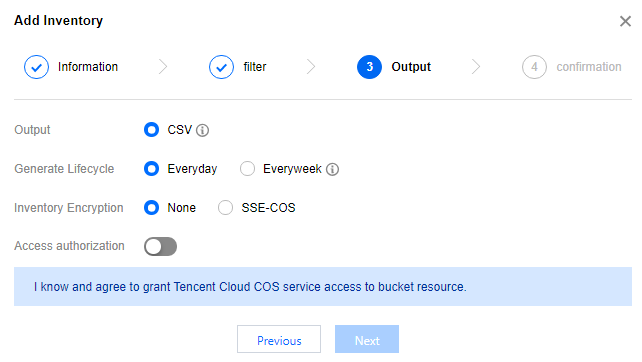Click the info icon beside Everyweek
Viewport: 642px width, 362px height.
tap(332, 169)
